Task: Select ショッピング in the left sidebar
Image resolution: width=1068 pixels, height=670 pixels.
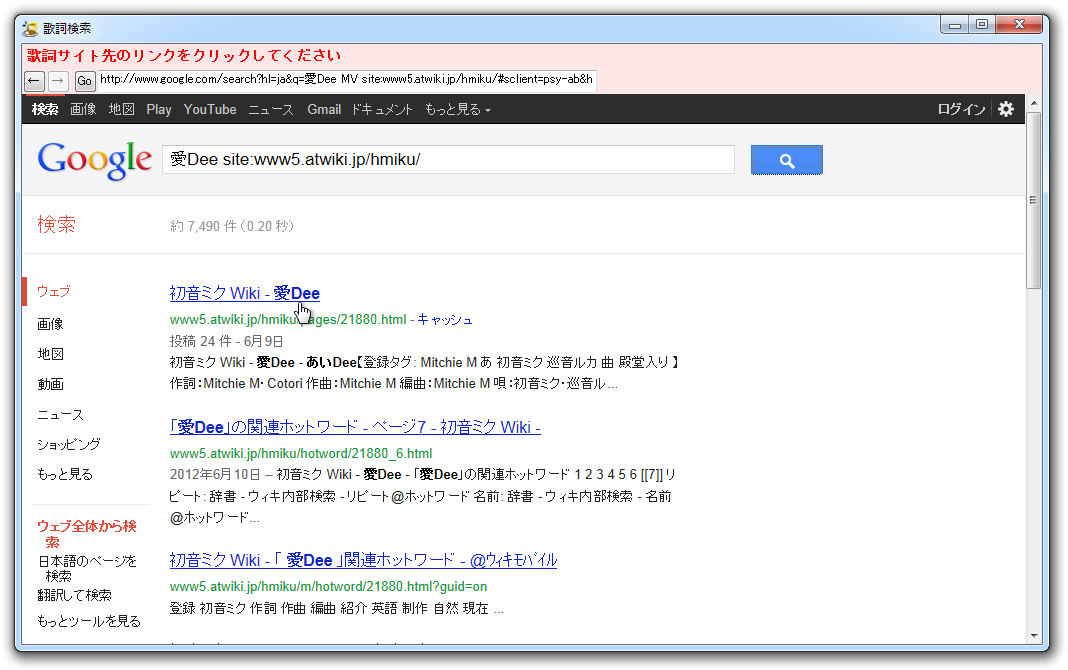Action: 69,445
